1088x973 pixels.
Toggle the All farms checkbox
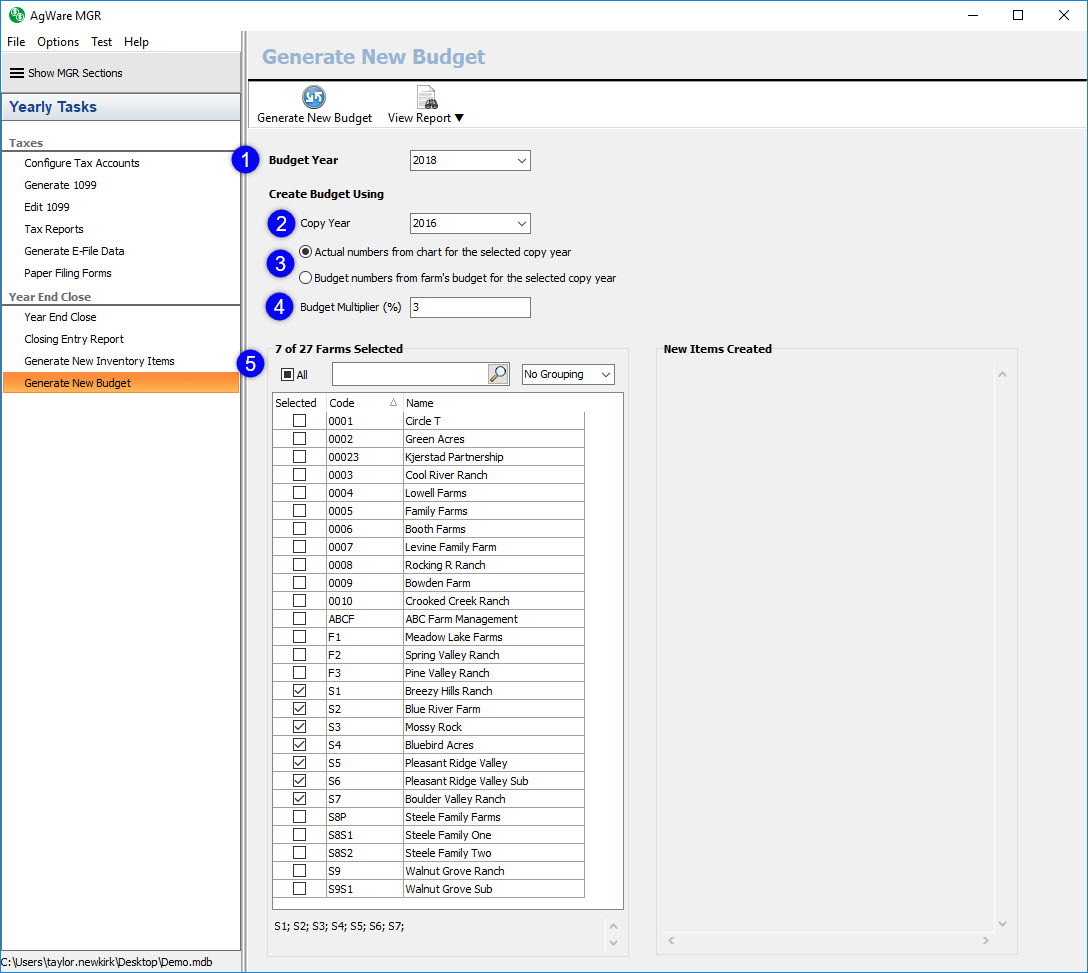(287, 375)
